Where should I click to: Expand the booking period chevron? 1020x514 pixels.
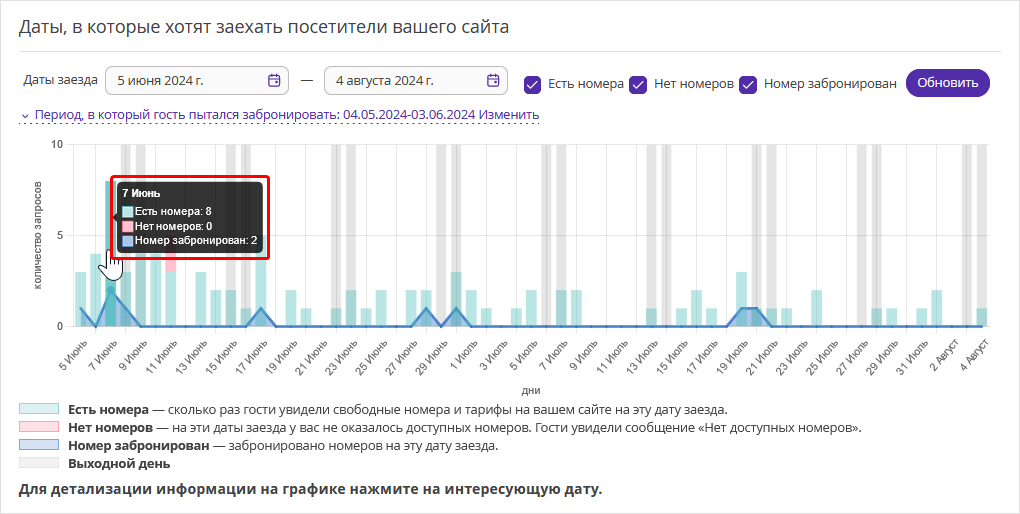click(25, 116)
